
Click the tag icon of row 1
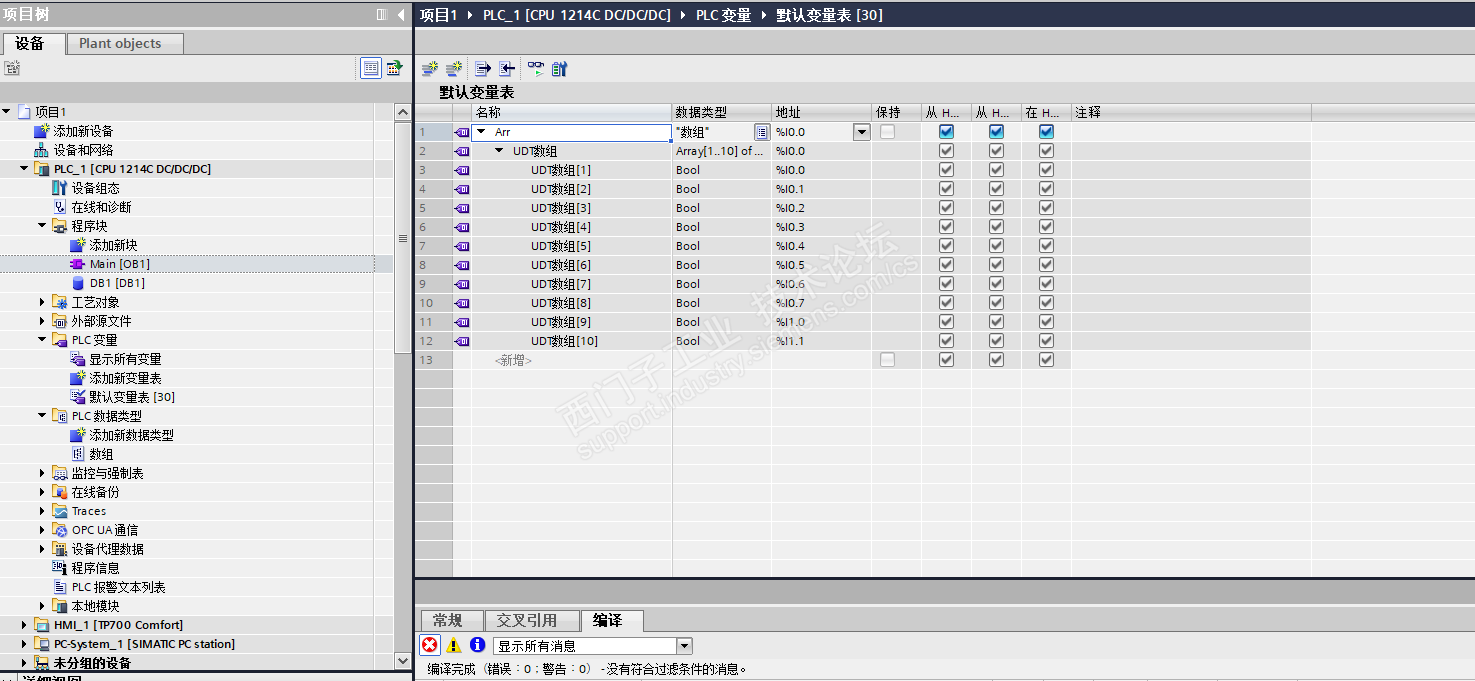(x=462, y=132)
